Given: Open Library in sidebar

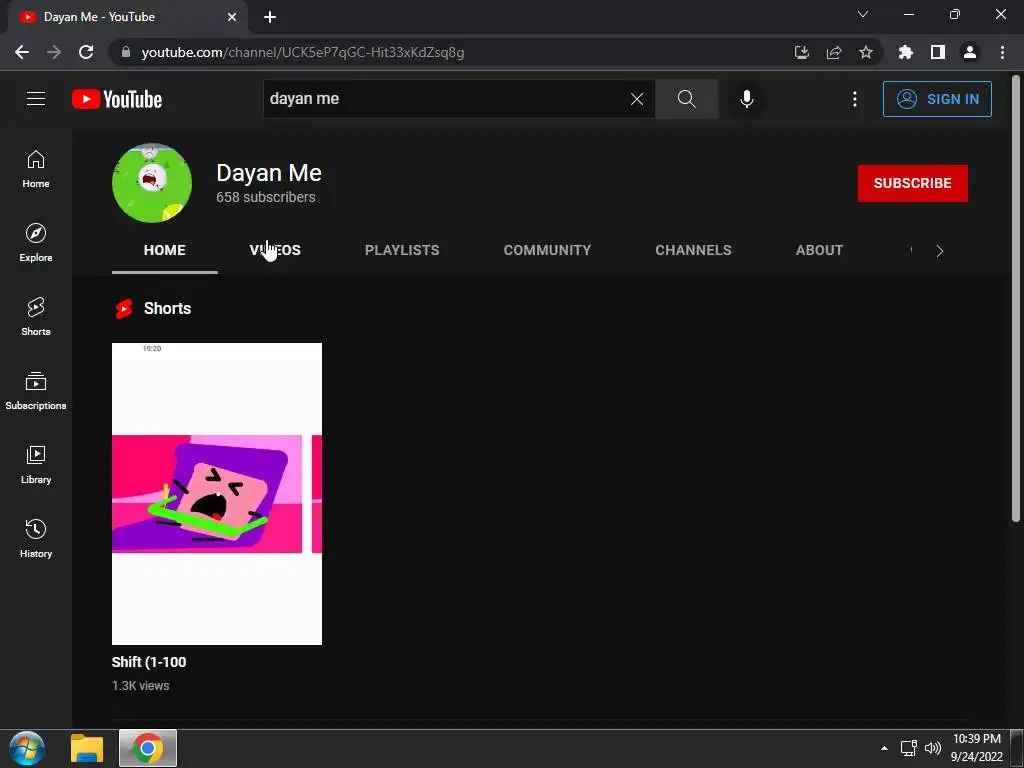Looking at the screenshot, I should pos(36,464).
